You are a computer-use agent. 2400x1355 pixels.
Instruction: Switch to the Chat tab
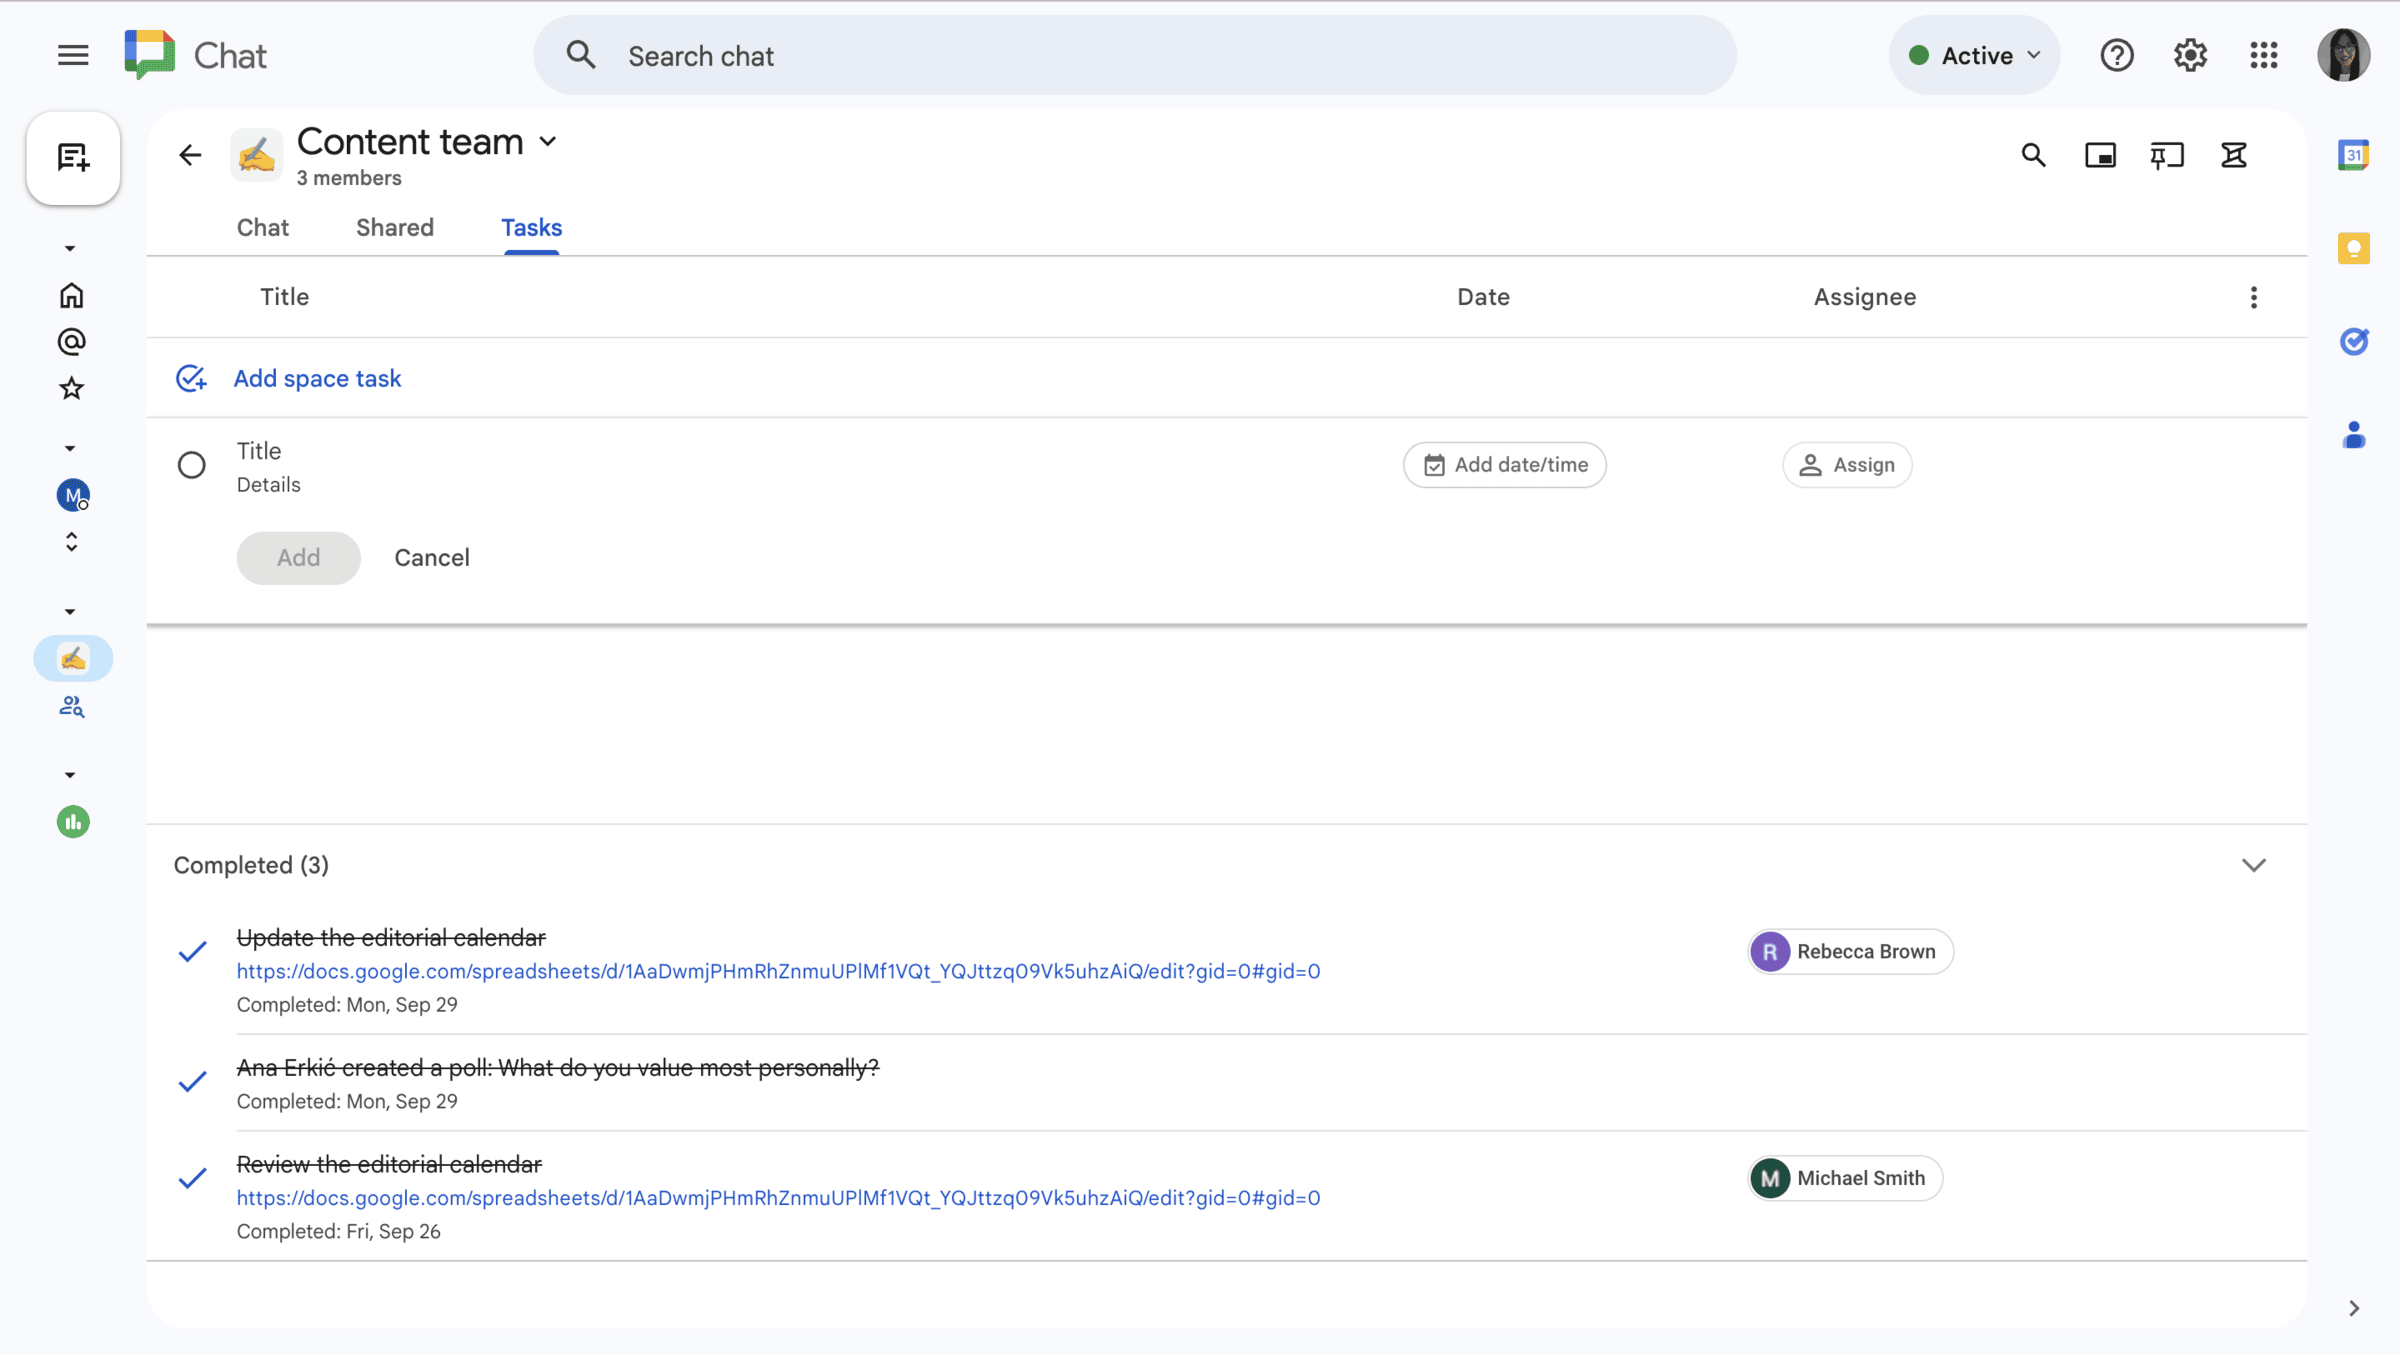coord(262,227)
